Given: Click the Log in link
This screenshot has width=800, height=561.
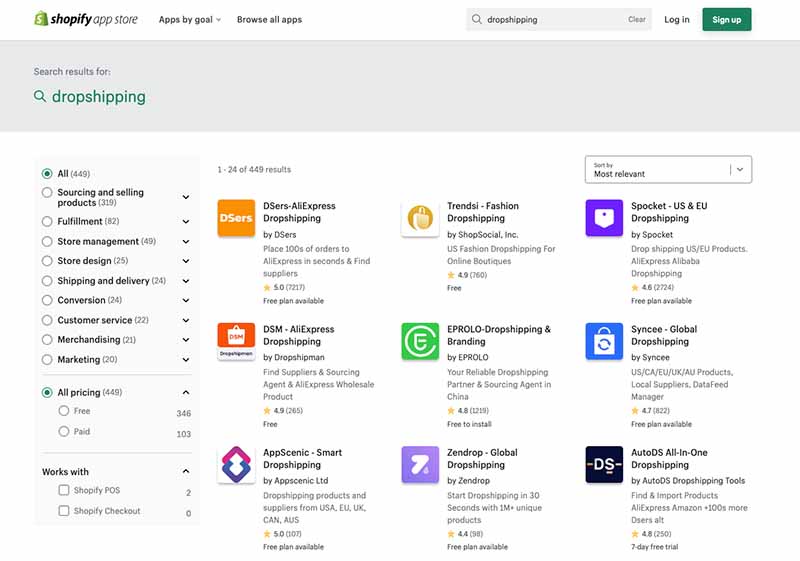Looking at the screenshot, I should point(677,19).
